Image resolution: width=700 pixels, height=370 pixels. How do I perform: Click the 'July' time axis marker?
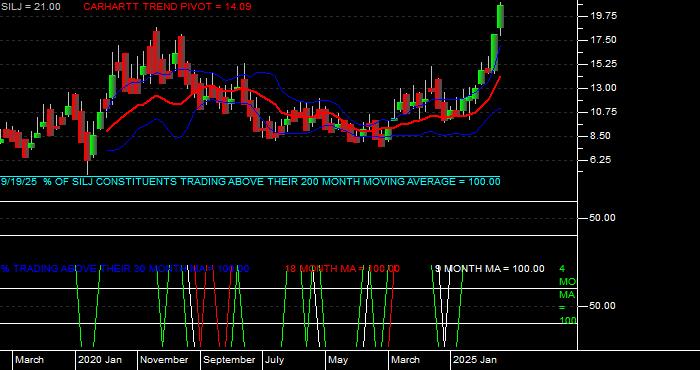[275, 360]
